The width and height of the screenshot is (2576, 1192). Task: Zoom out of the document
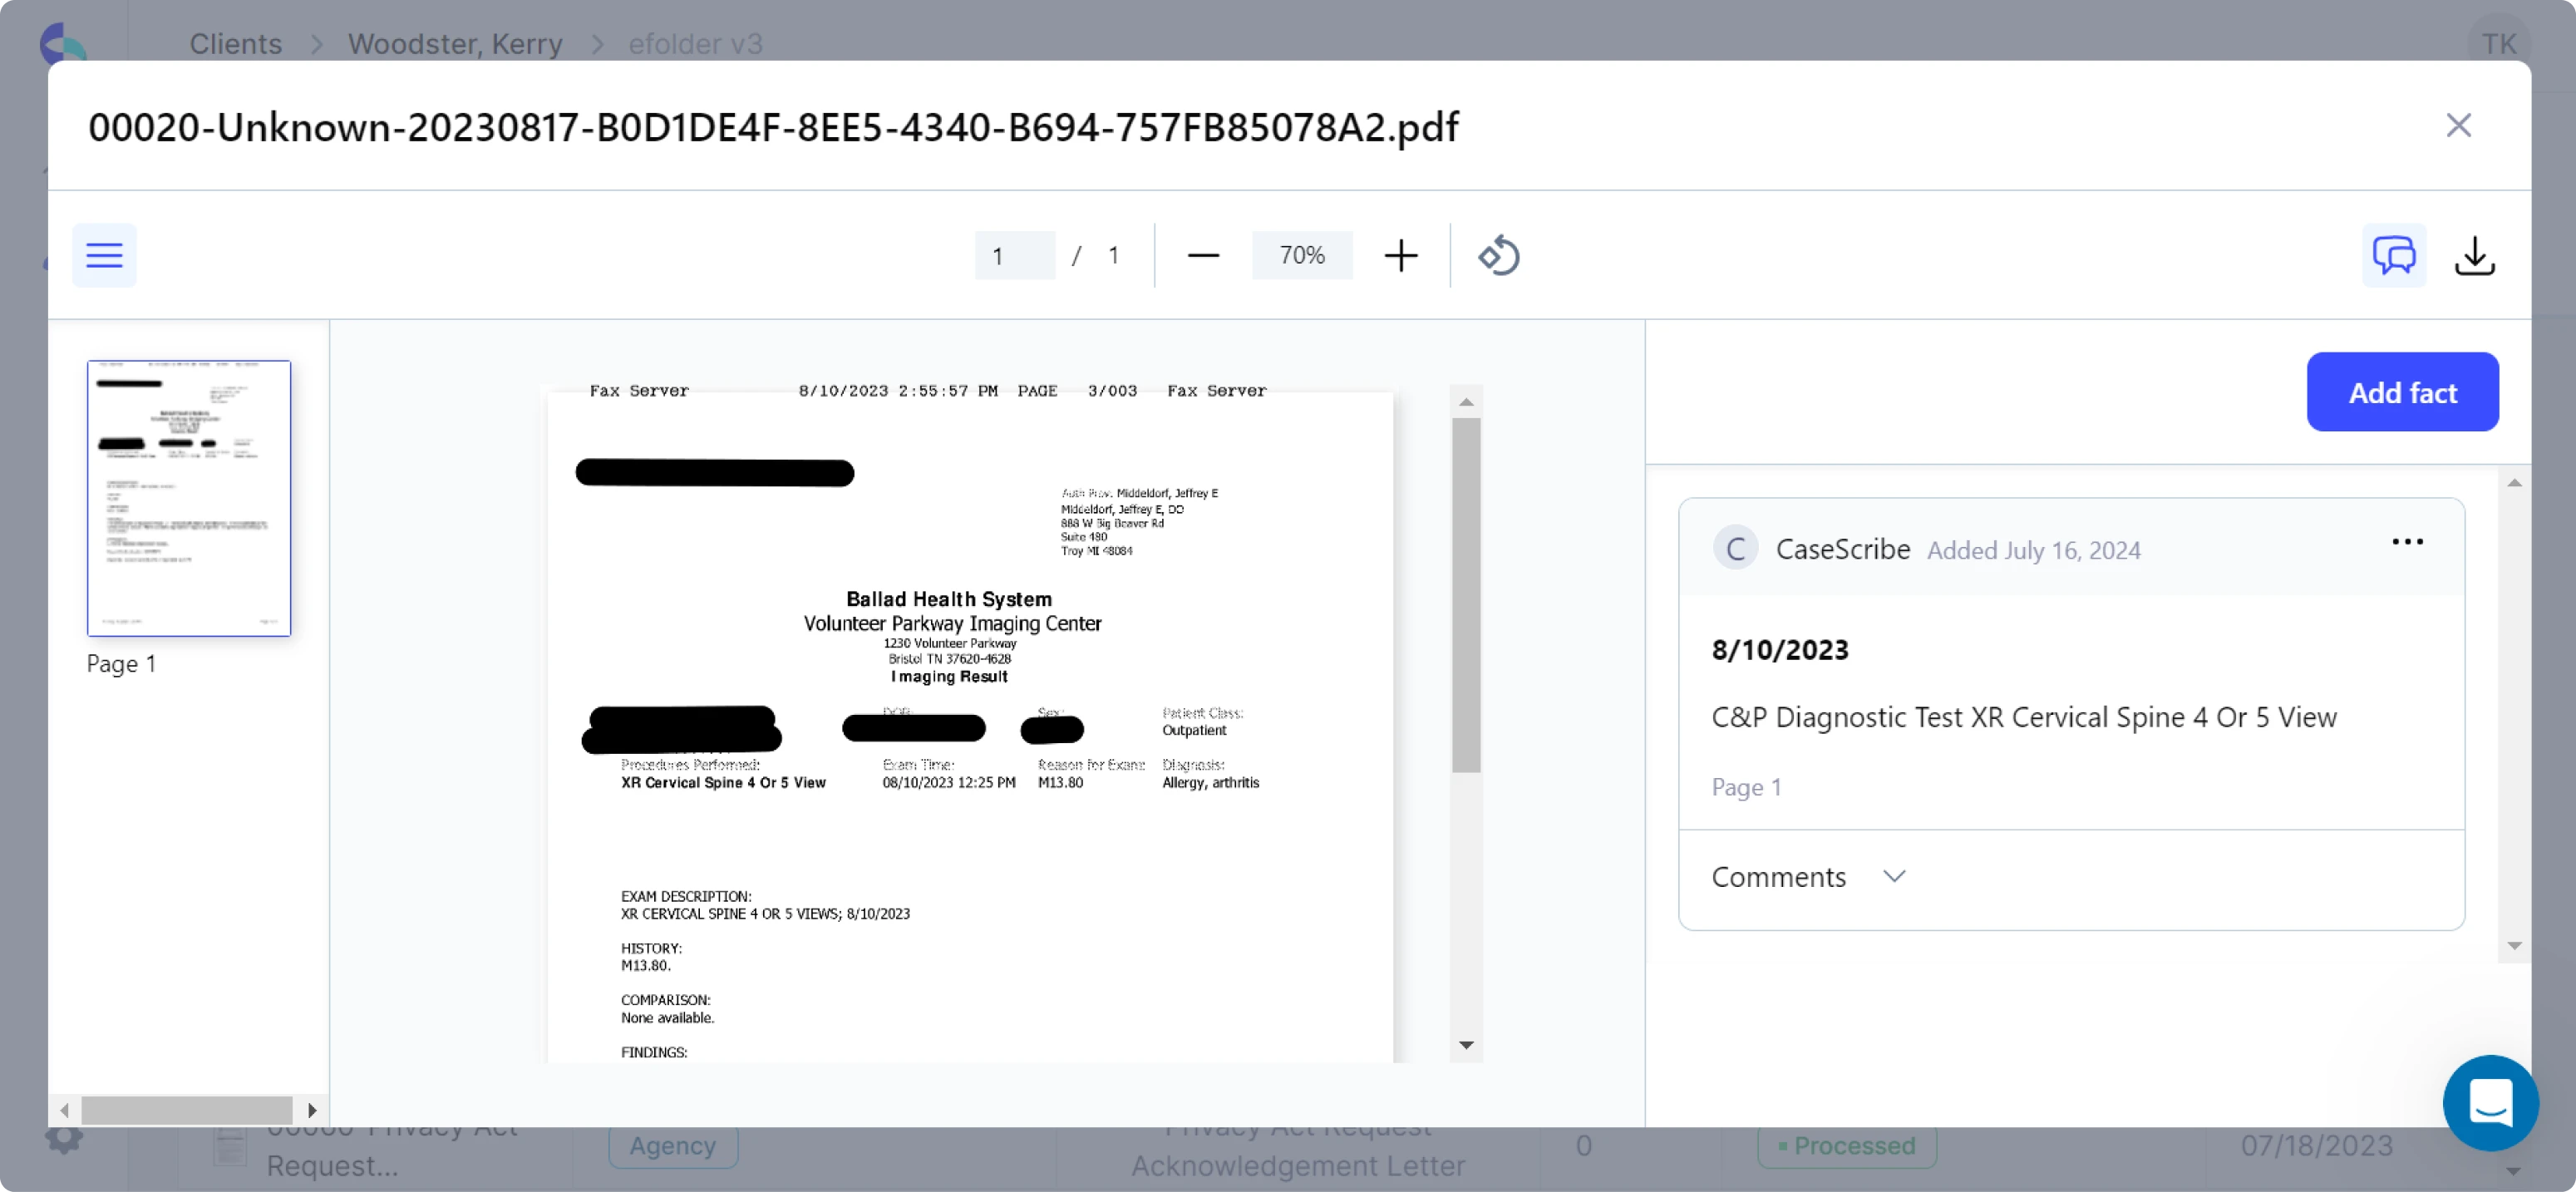(1203, 255)
